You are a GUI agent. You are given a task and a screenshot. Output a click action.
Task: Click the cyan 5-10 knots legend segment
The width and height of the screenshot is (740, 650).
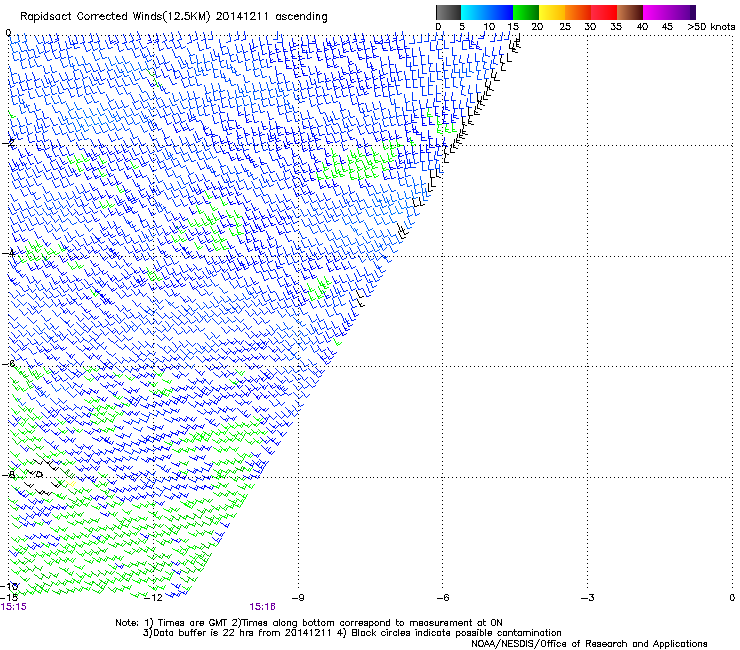coord(474,12)
